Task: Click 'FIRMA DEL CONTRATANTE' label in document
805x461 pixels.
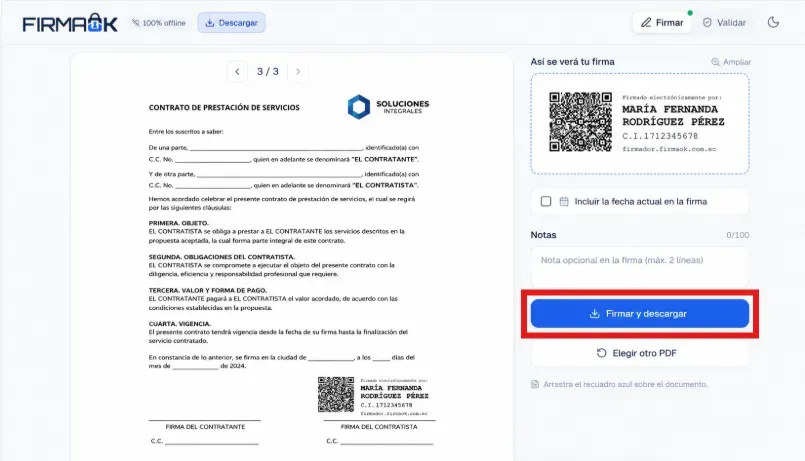Action: [205, 427]
